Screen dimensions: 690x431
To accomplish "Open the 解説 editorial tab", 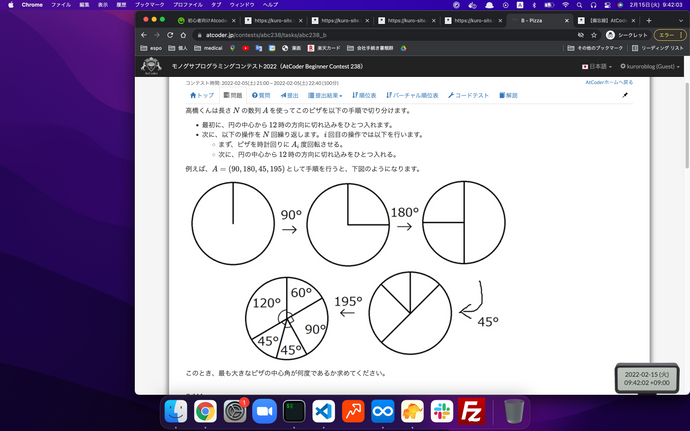I will [x=508, y=95].
